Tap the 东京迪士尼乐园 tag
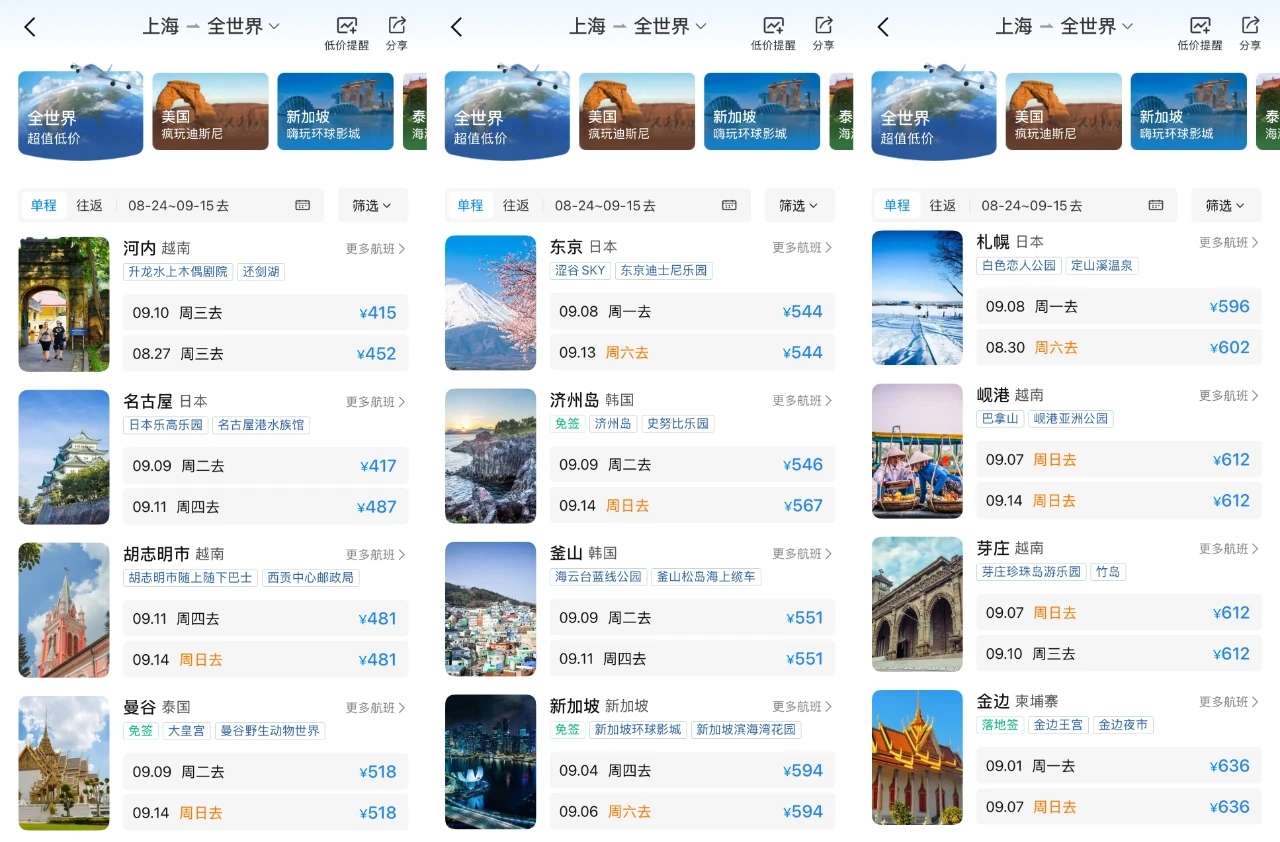 (x=664, y=271)
